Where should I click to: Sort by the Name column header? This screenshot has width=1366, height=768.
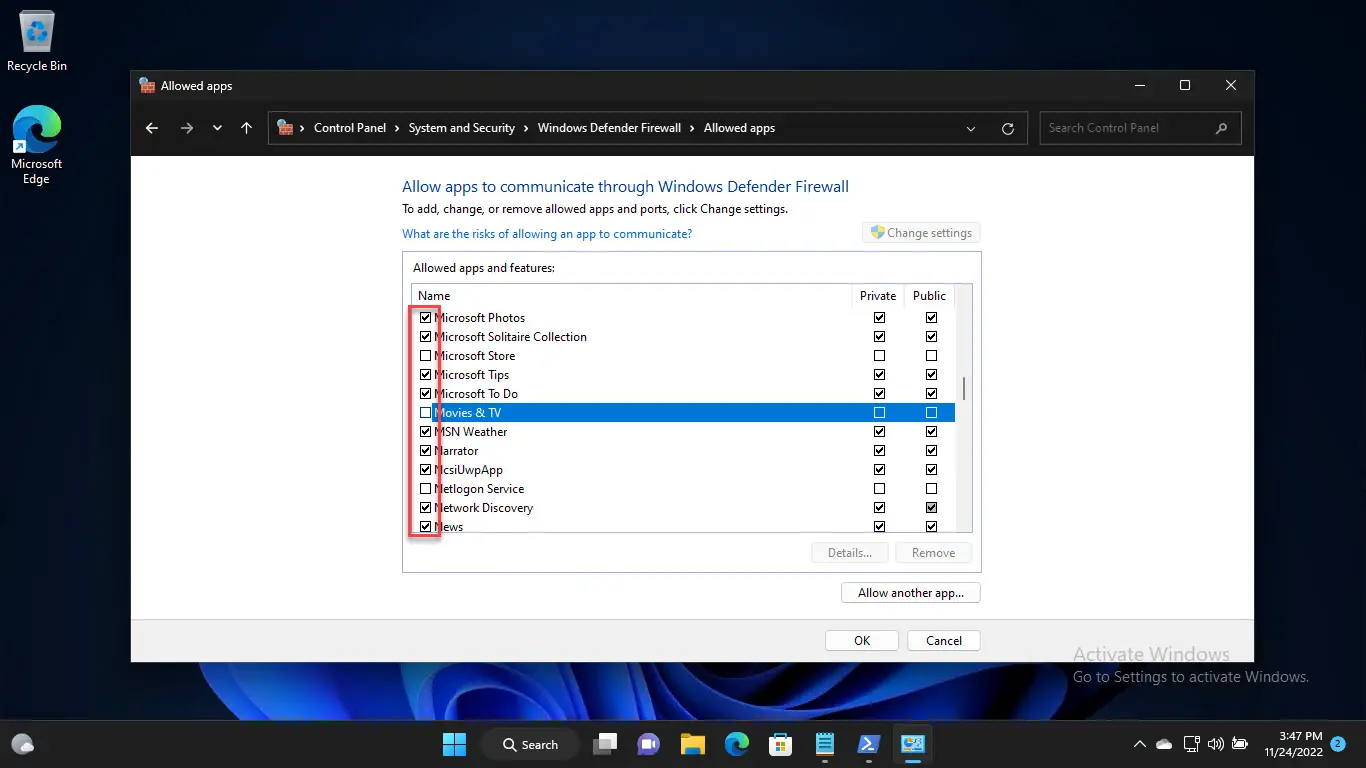point(632,296)
